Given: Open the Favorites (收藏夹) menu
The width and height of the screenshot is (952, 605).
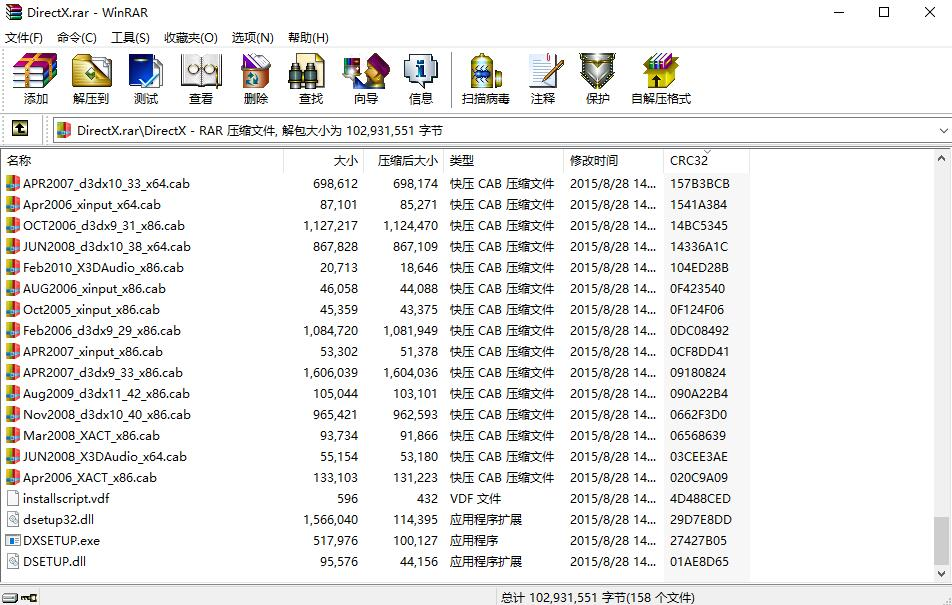Looking at the screenshot, I should [x=191, y=38].
